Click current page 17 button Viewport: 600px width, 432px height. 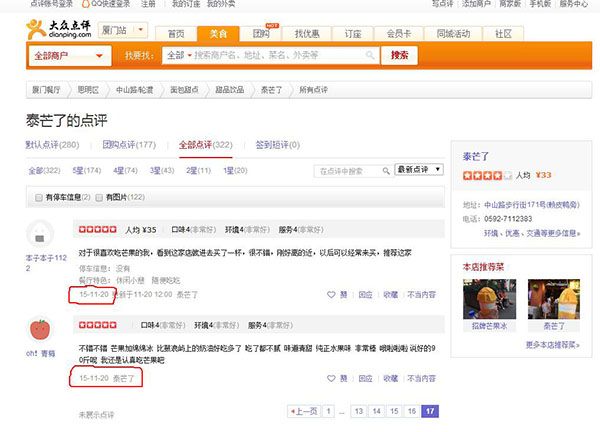pos(430,411)
